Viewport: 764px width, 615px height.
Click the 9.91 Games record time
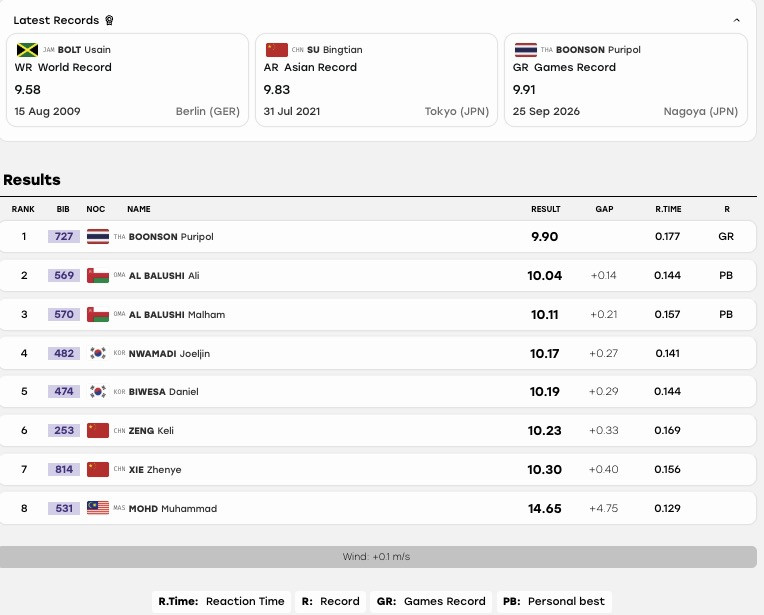(524, 90)
